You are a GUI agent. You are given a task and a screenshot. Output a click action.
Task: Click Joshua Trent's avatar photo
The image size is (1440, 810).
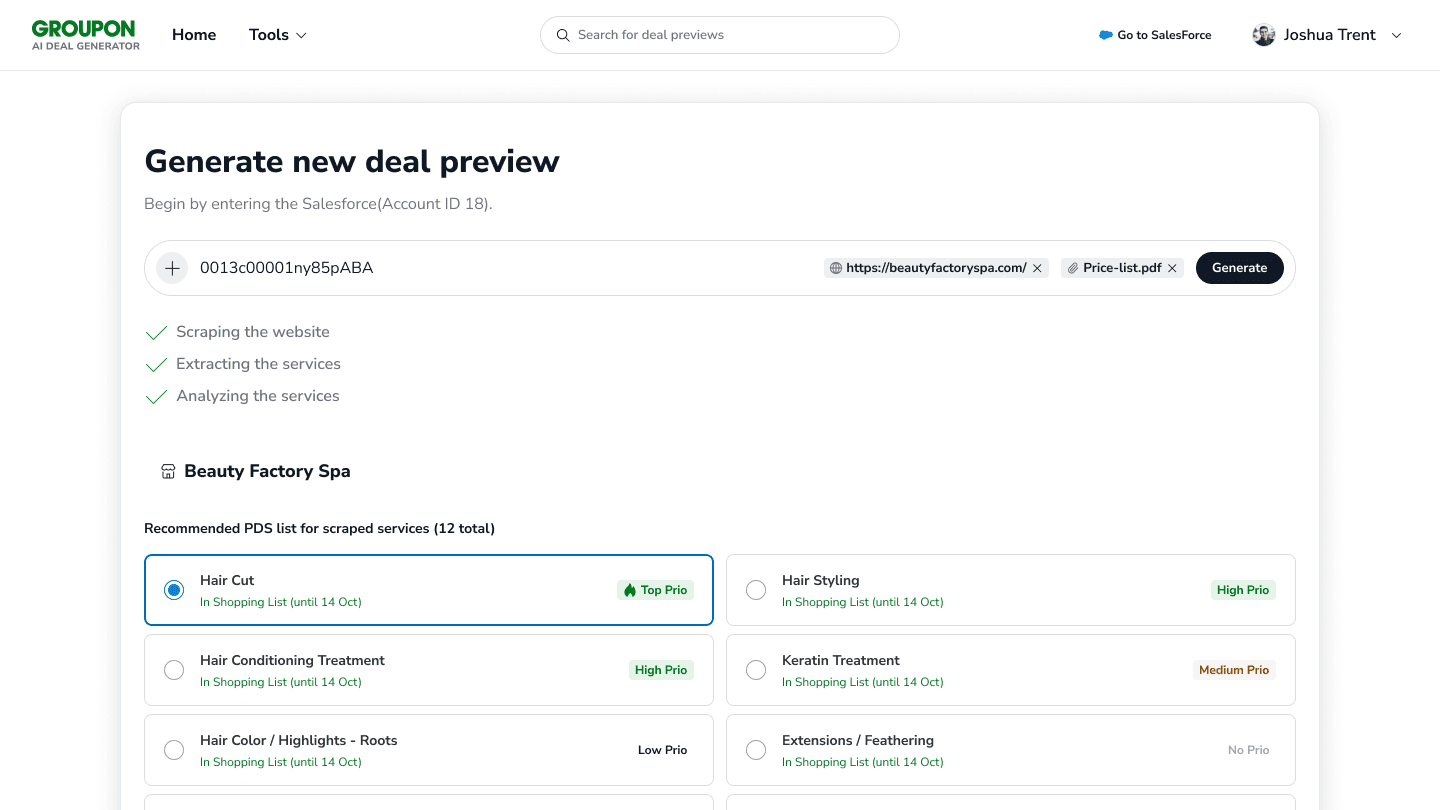pyautogui.click(x=1264, y=35)
